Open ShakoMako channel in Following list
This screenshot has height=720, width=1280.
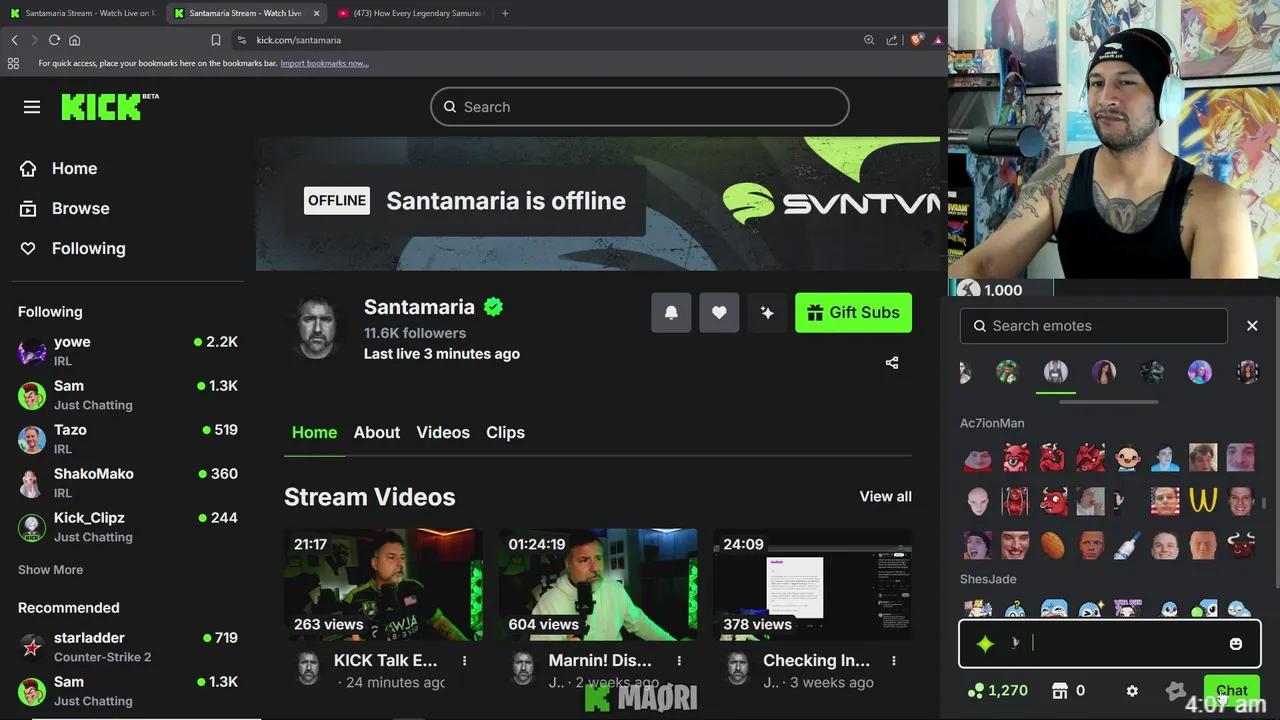point(128,484)
